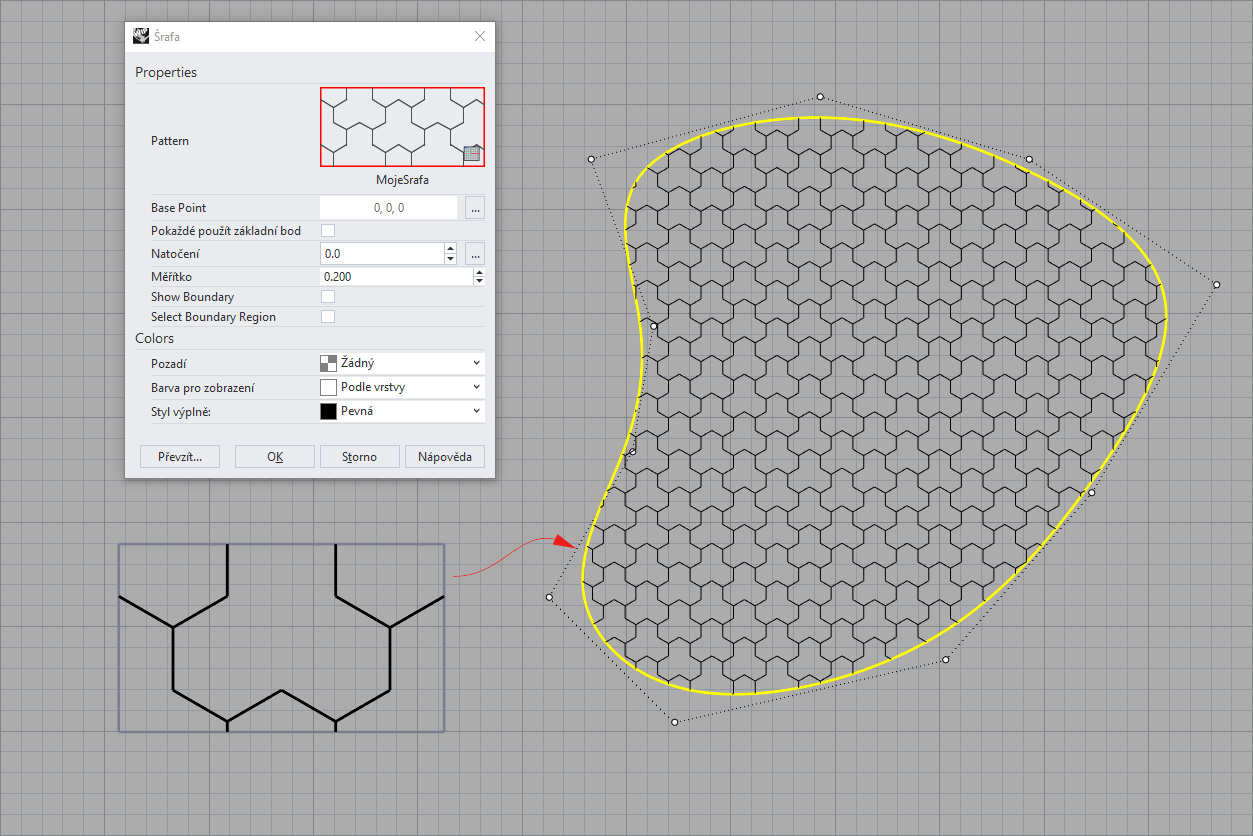Click the browse button beside Base Point
The image size is (1253, 836).
(475, 208)
